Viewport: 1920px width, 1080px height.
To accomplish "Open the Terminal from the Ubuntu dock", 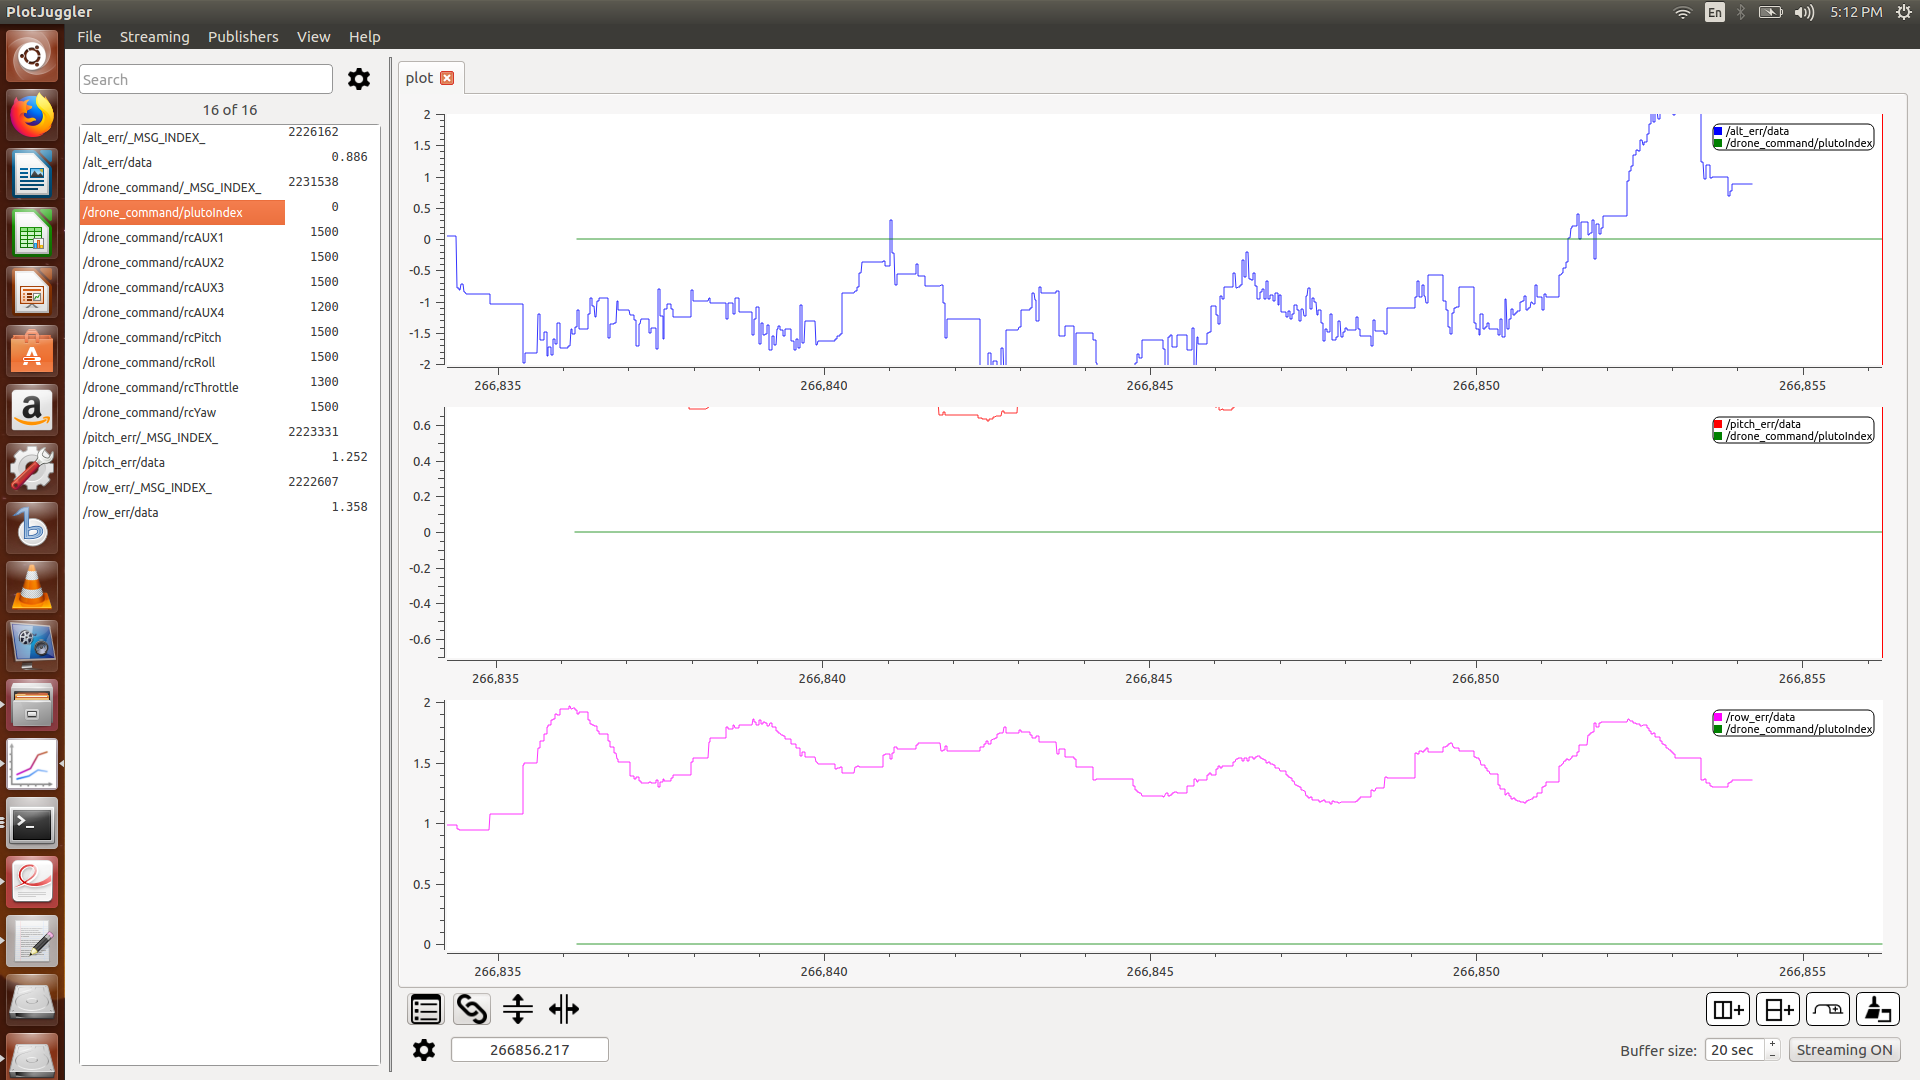I will click(x=32, y=824).
